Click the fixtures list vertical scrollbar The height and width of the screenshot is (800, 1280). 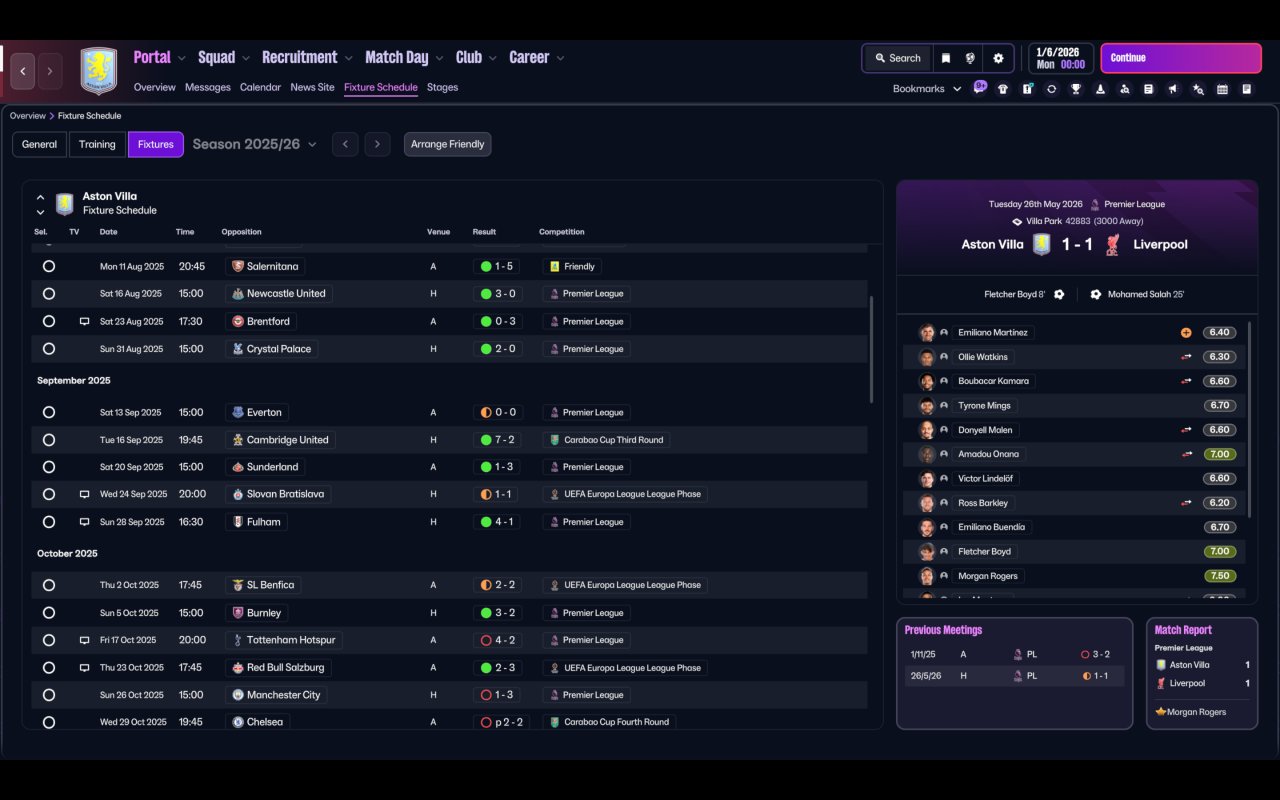click(x=872, y=349)
